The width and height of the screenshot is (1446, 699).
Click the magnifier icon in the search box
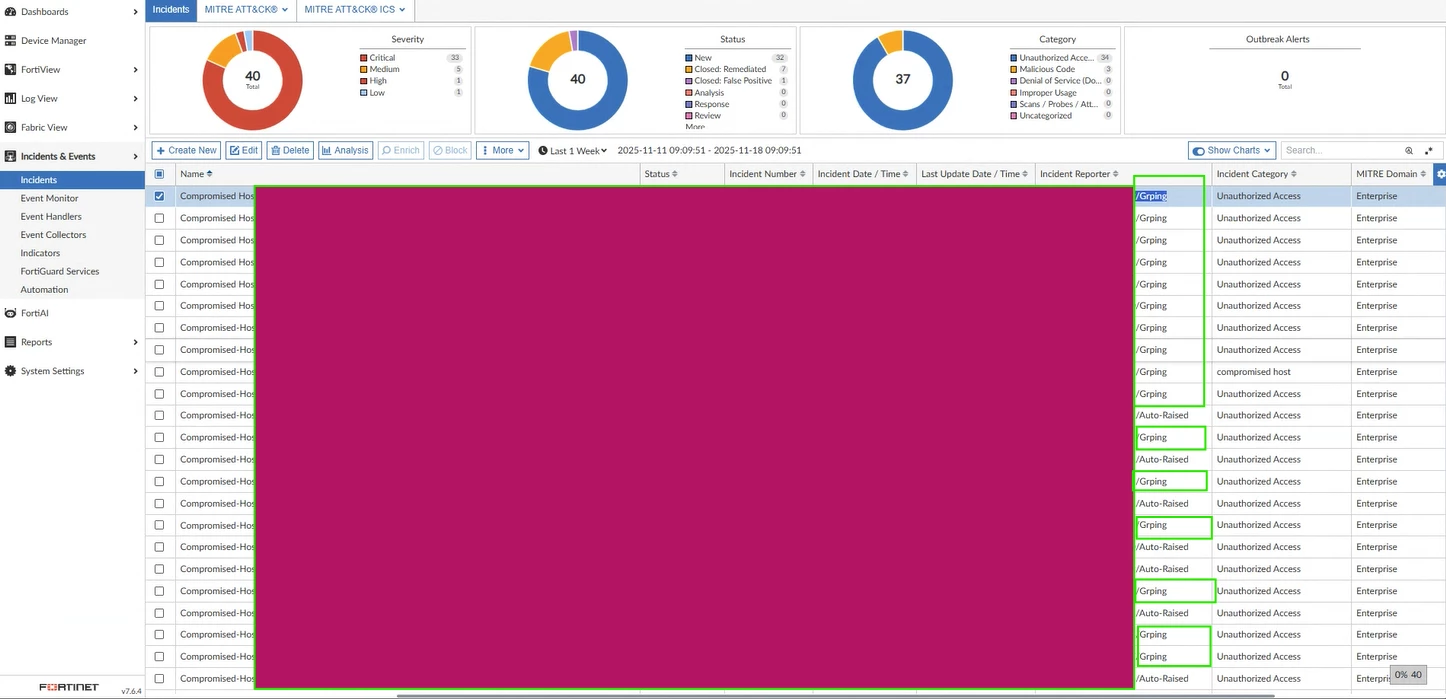(1409, 151)
